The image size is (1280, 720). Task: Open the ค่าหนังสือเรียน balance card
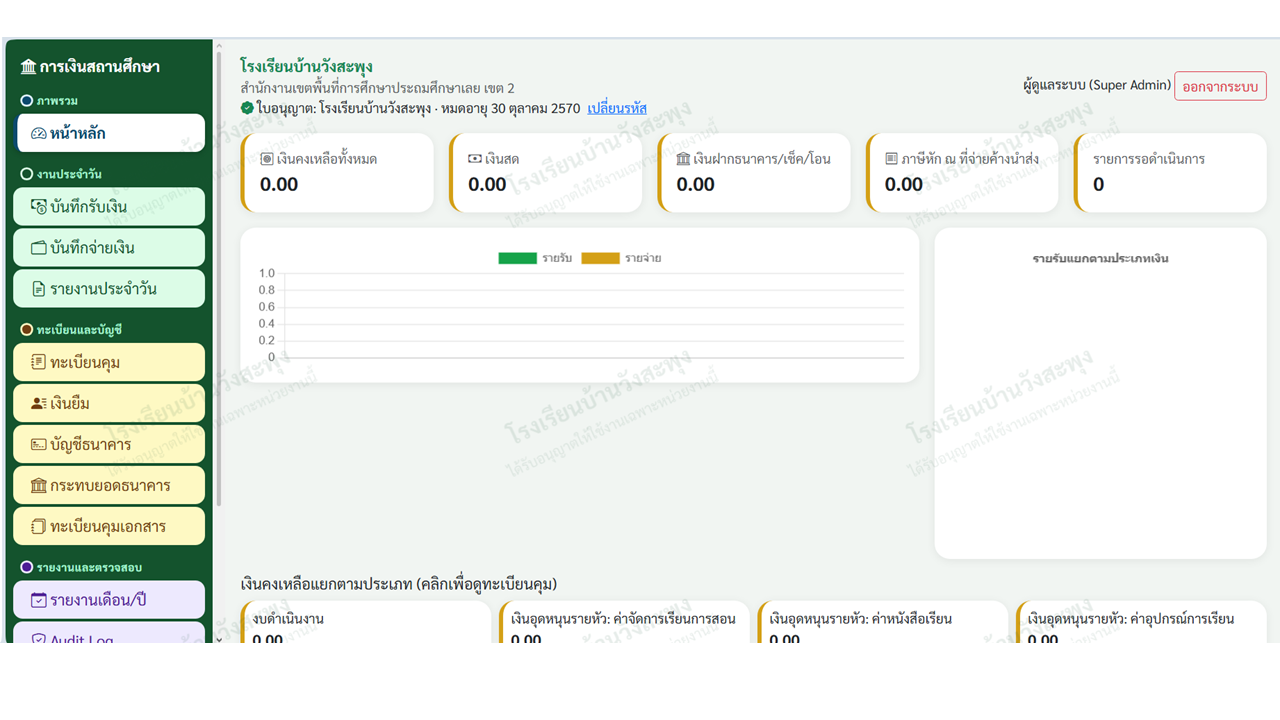883,623
